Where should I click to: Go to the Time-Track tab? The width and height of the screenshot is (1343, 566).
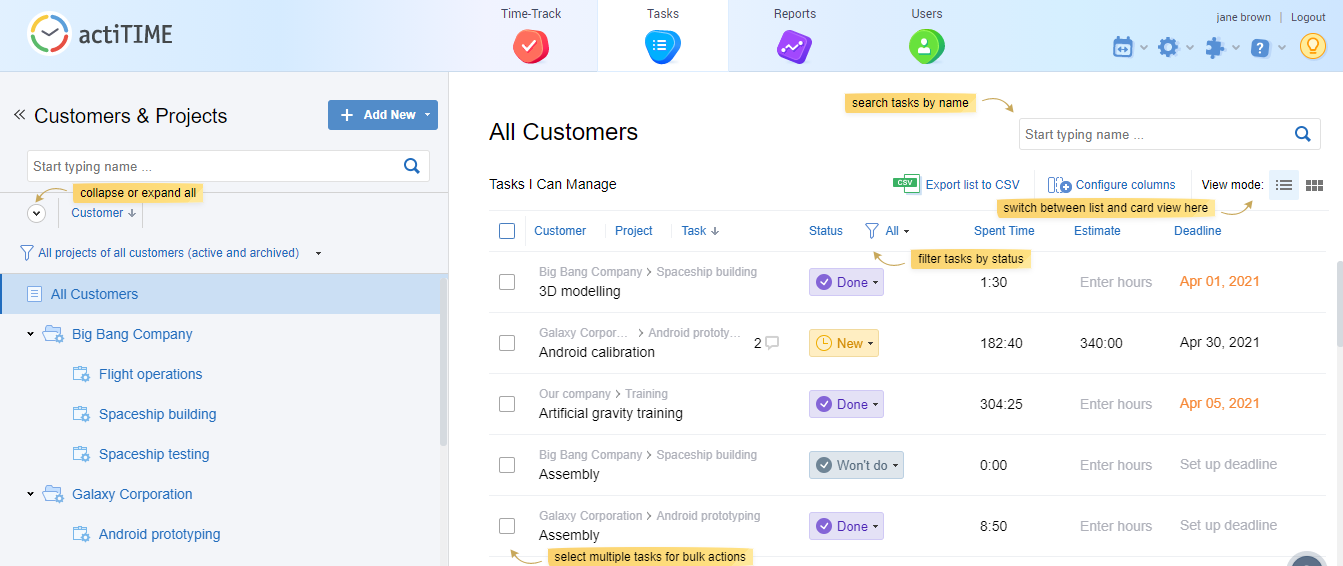coord(531,34)
